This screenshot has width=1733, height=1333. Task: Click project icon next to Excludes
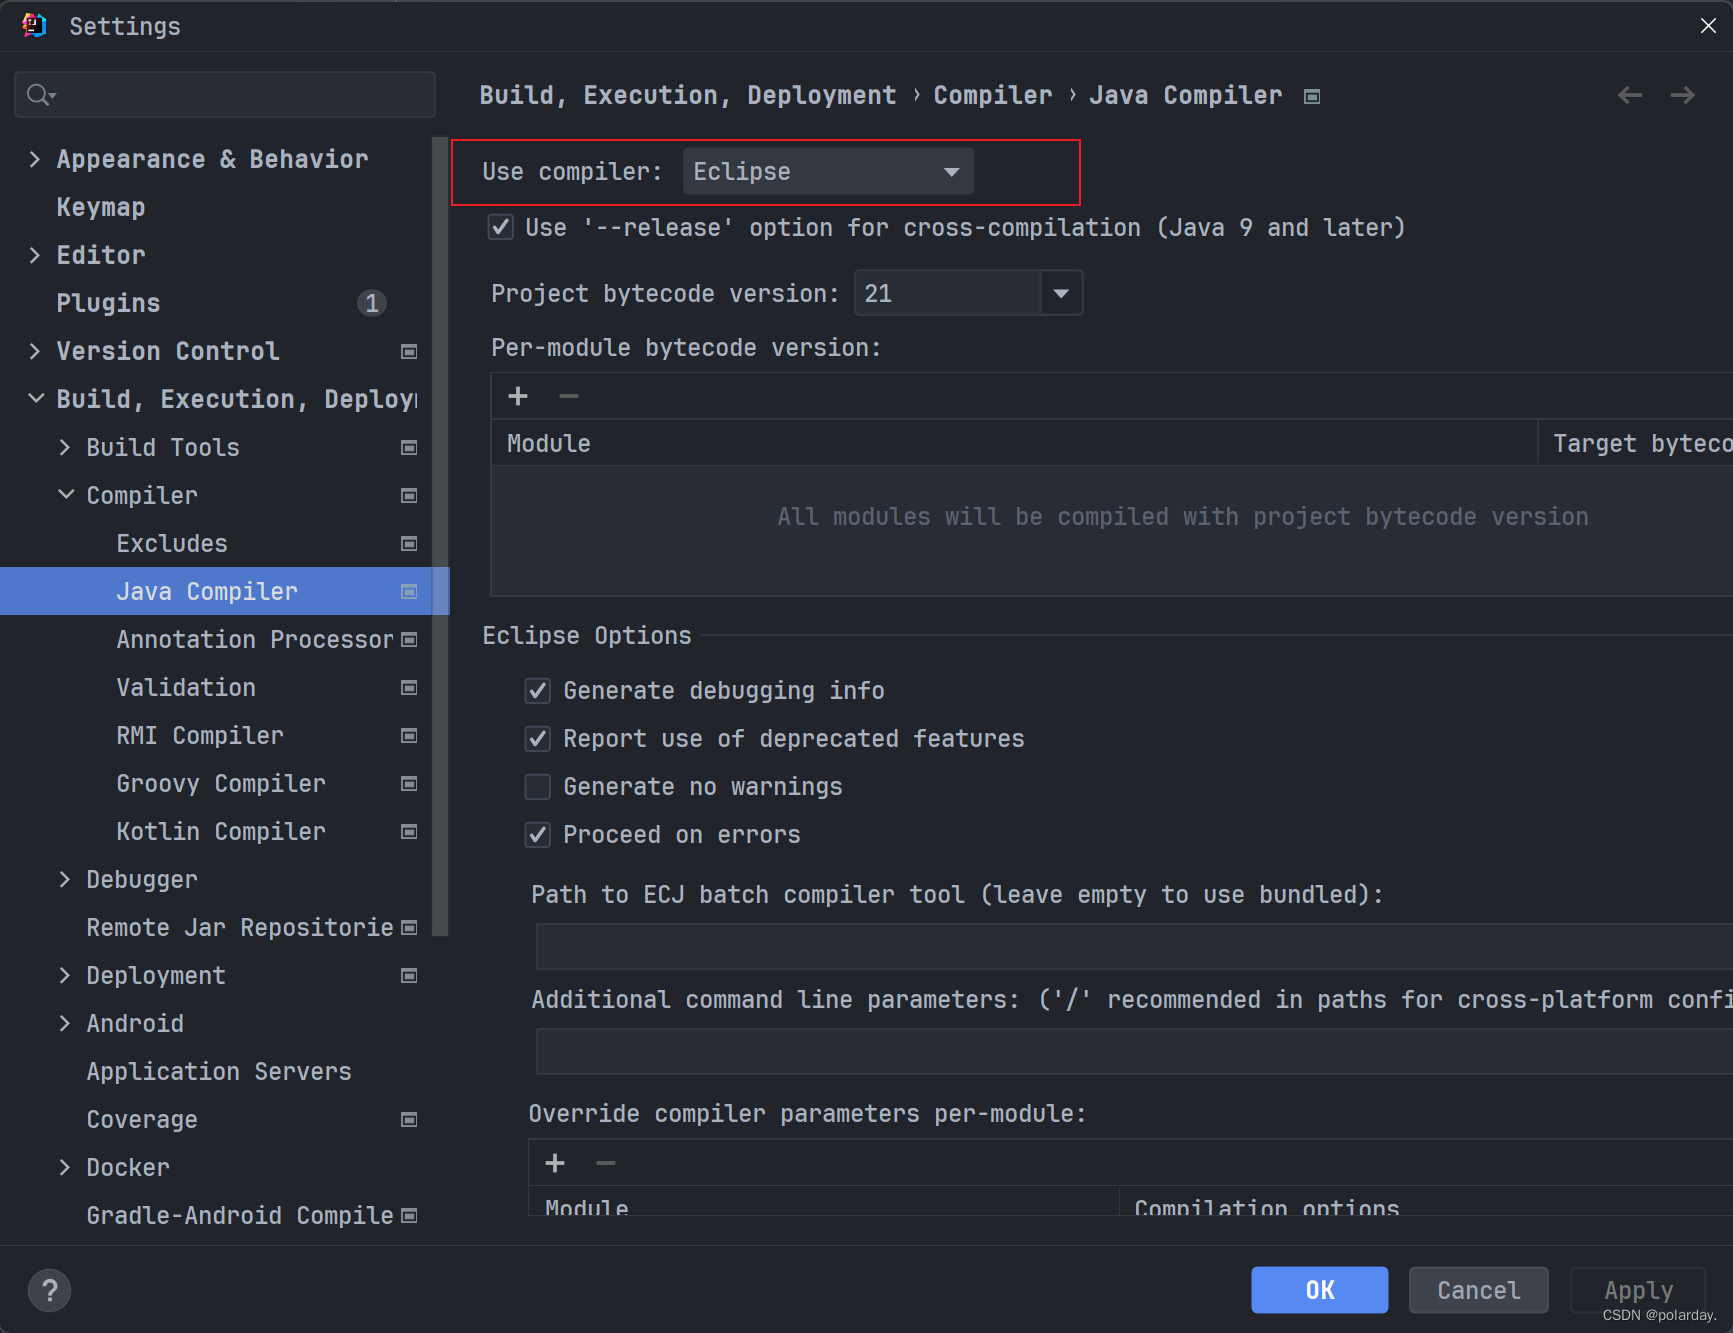coord(409,543)
